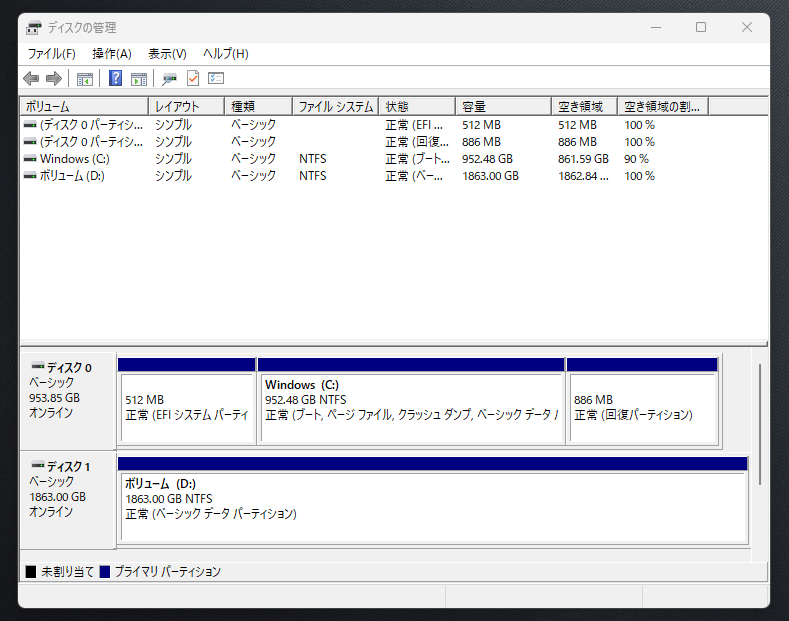Image resolution: width=789 pixels, height=621 pixels.
Task: Click the 861.59 GB free space cell
Action: (x=583, y=159)
